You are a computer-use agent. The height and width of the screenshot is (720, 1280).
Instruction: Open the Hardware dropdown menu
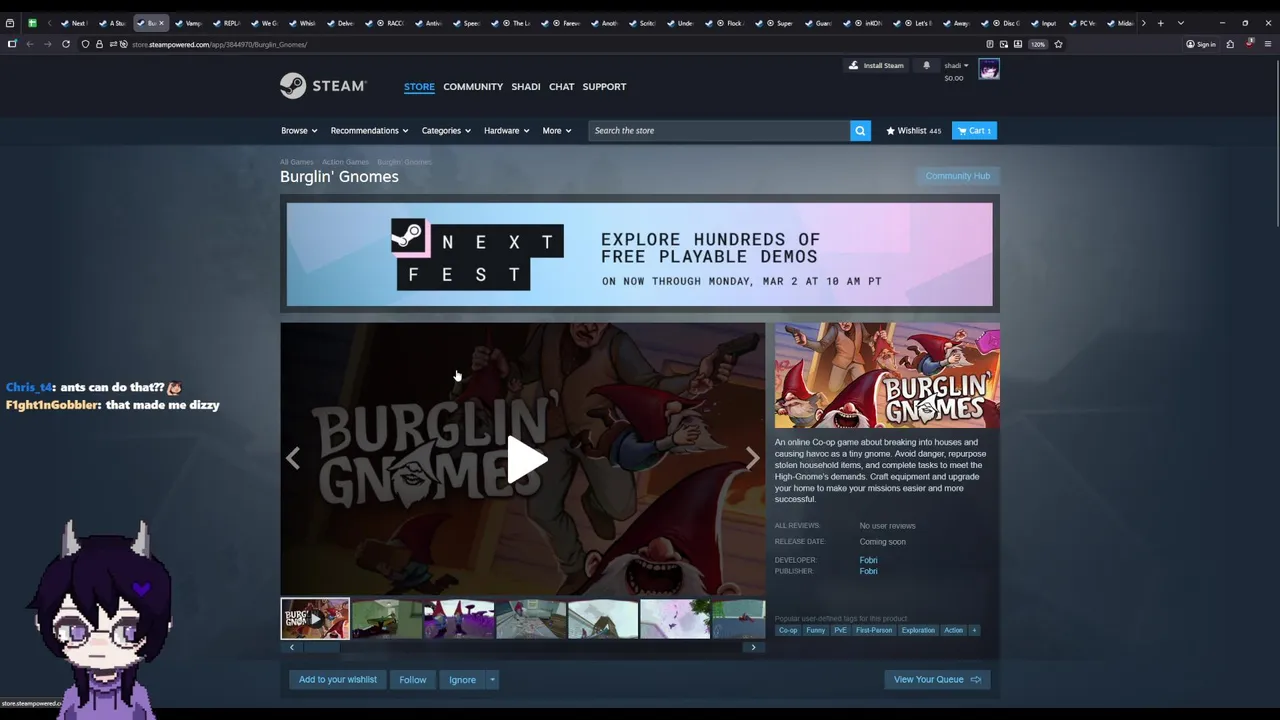pos(507,131)
